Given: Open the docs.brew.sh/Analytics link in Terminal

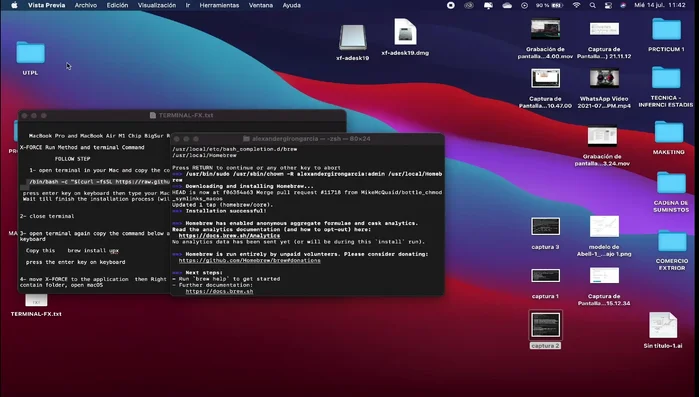Looking at the screenshot, I should point(229,235).
